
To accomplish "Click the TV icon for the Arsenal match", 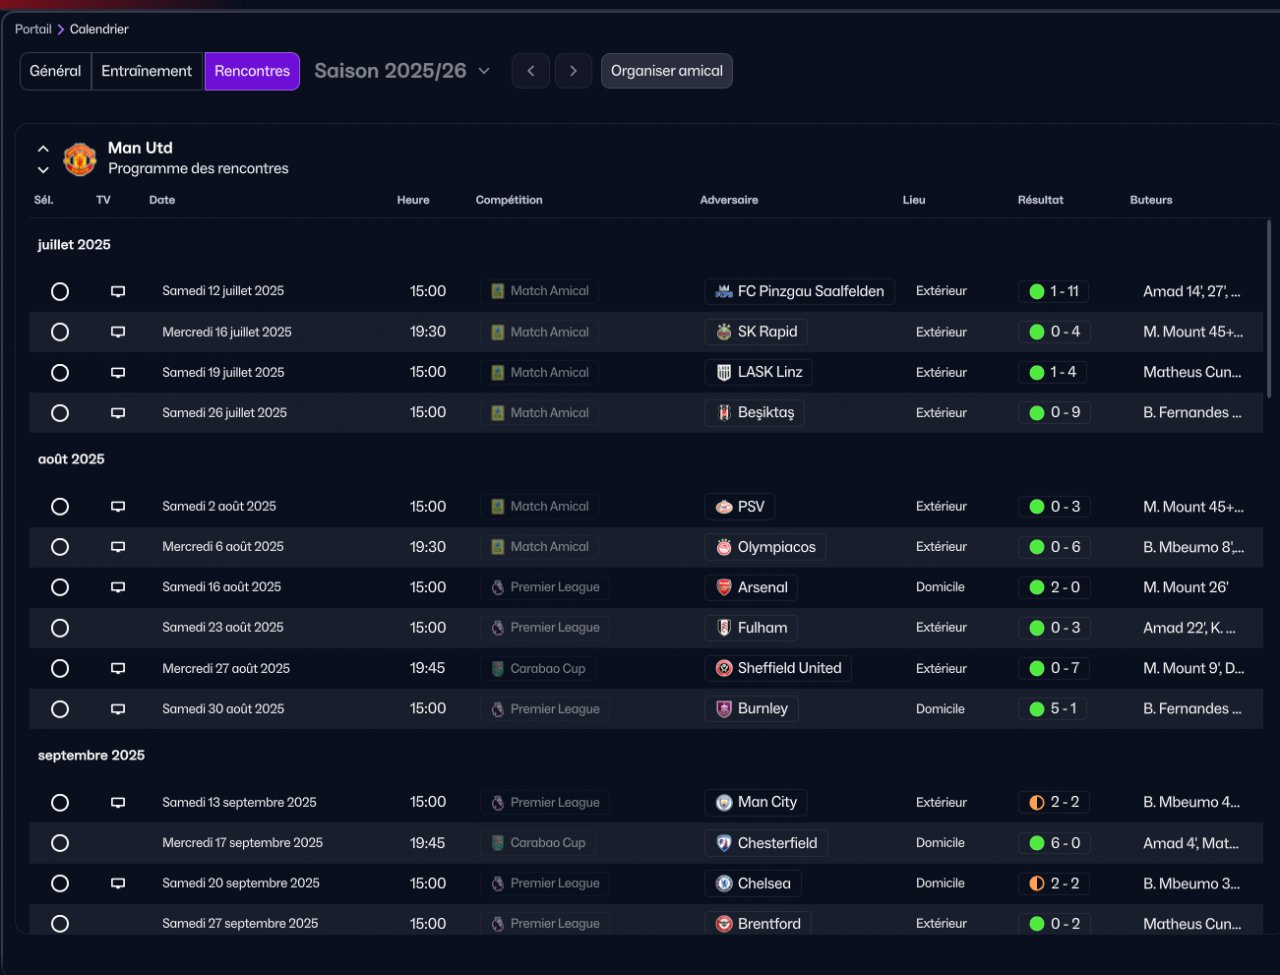I will tap(118, 587).
